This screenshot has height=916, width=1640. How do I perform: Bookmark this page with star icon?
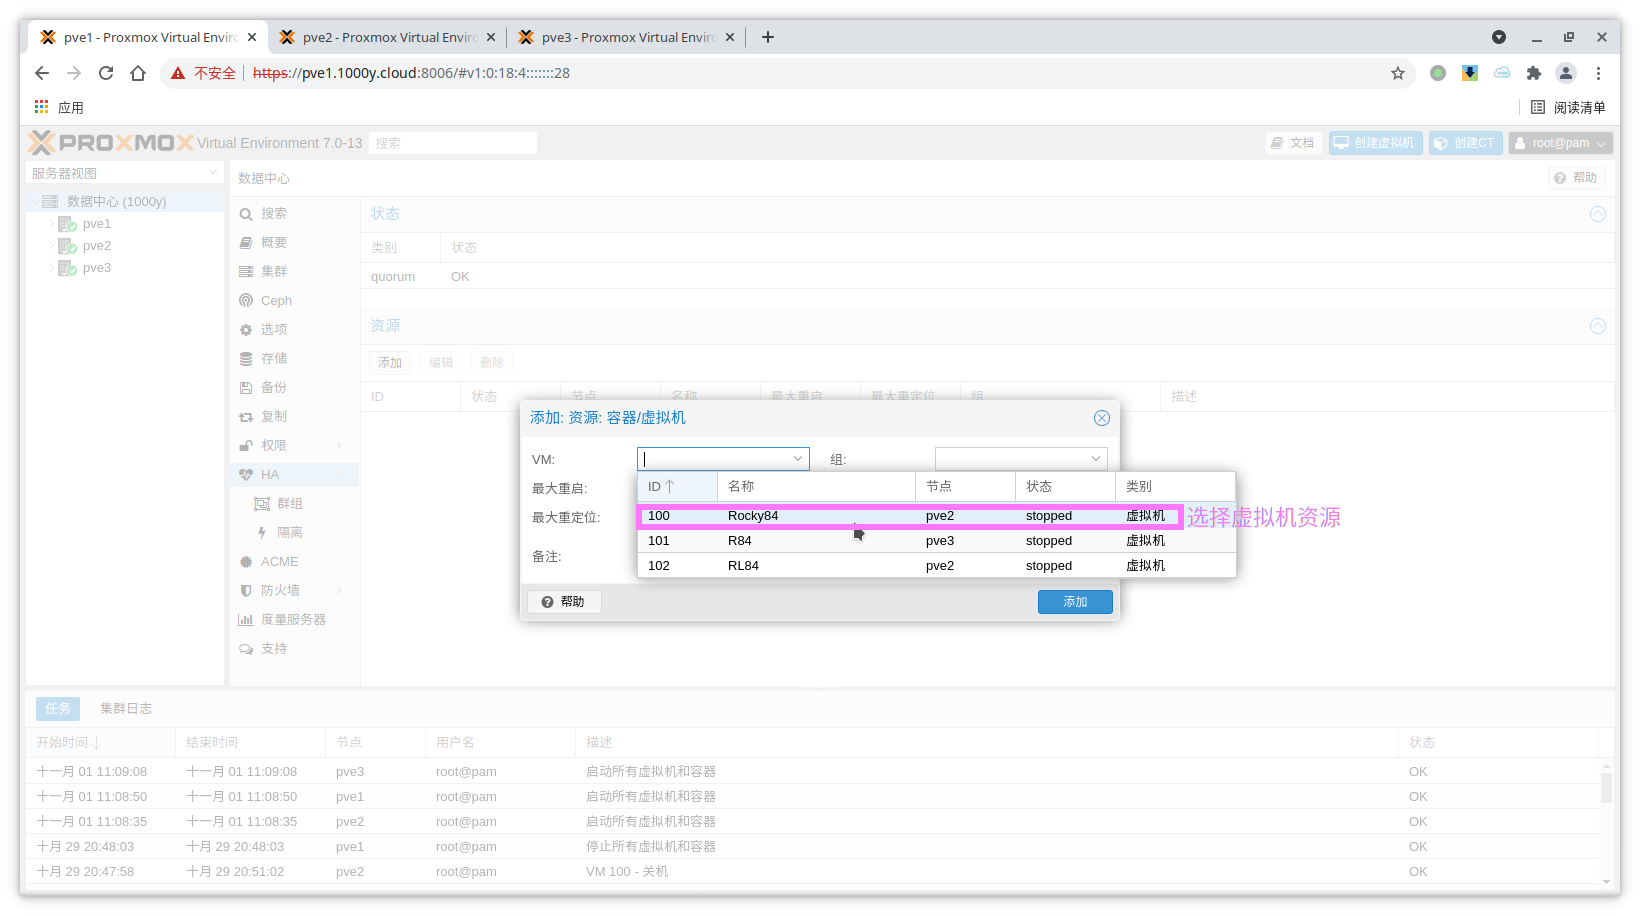pyautogui.click(x=1397, y=73)
